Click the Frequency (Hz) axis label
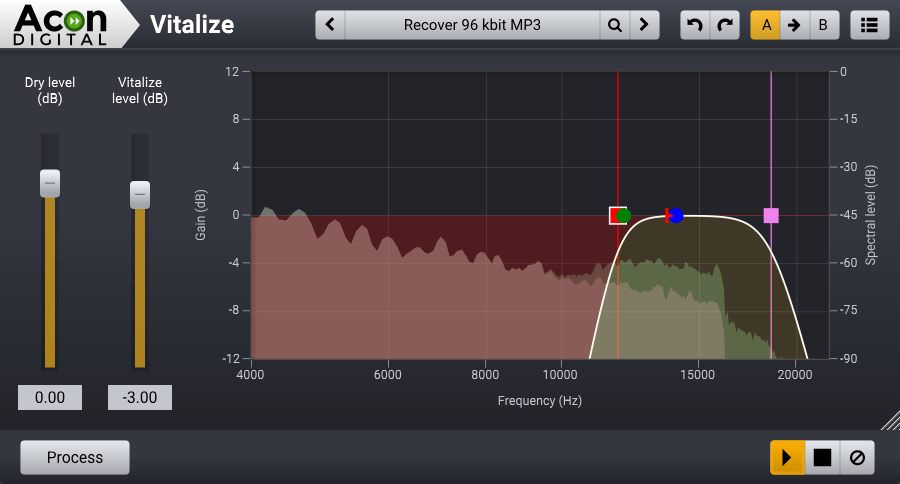 pyautogui.click(x=540, y=401)
